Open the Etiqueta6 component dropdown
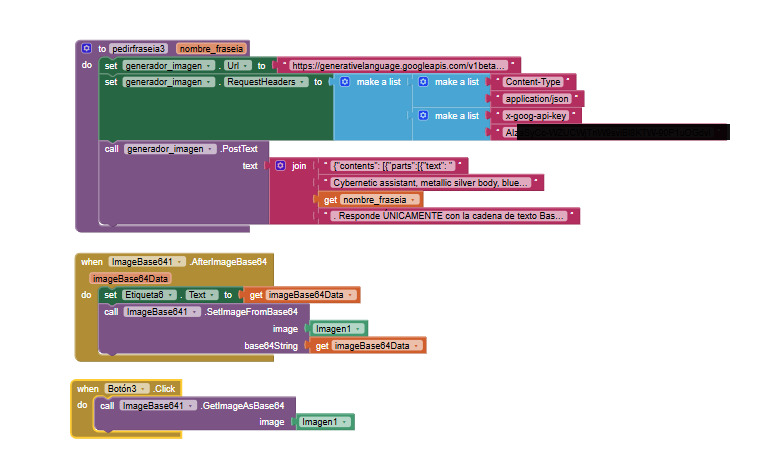The image size is (773, 457). coord(173,295)
